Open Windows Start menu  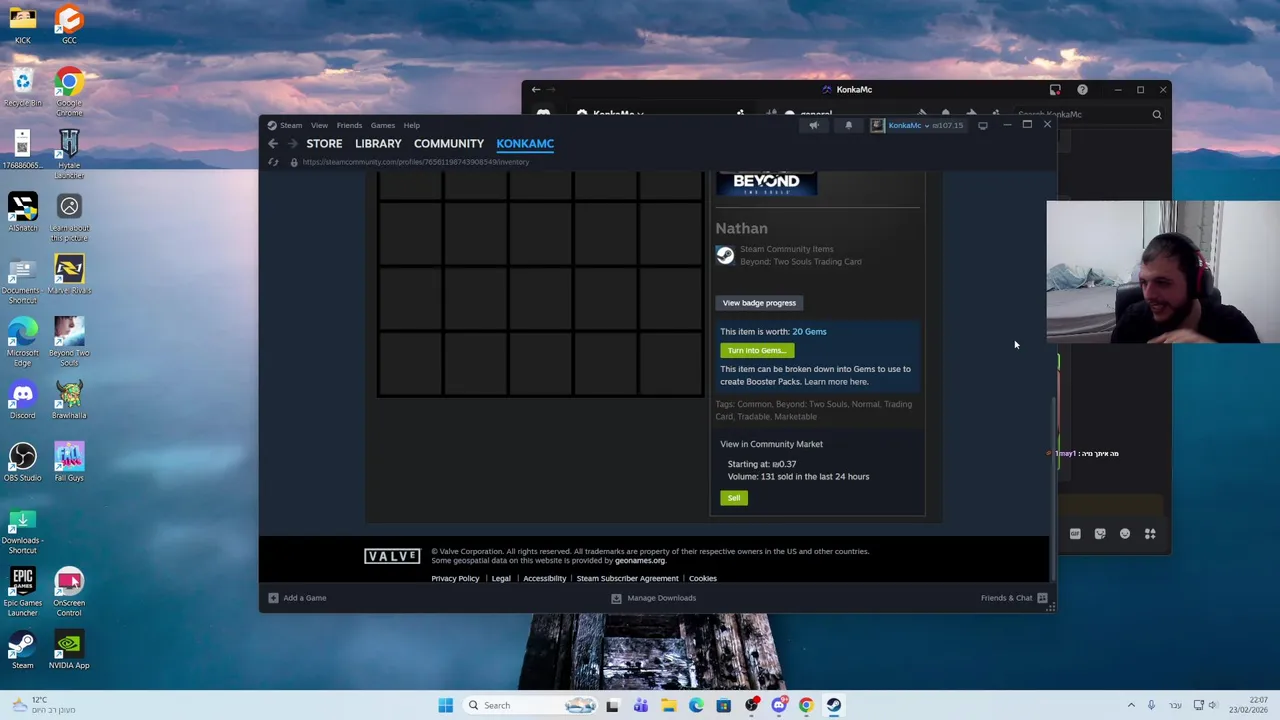(x=446, y=705)
